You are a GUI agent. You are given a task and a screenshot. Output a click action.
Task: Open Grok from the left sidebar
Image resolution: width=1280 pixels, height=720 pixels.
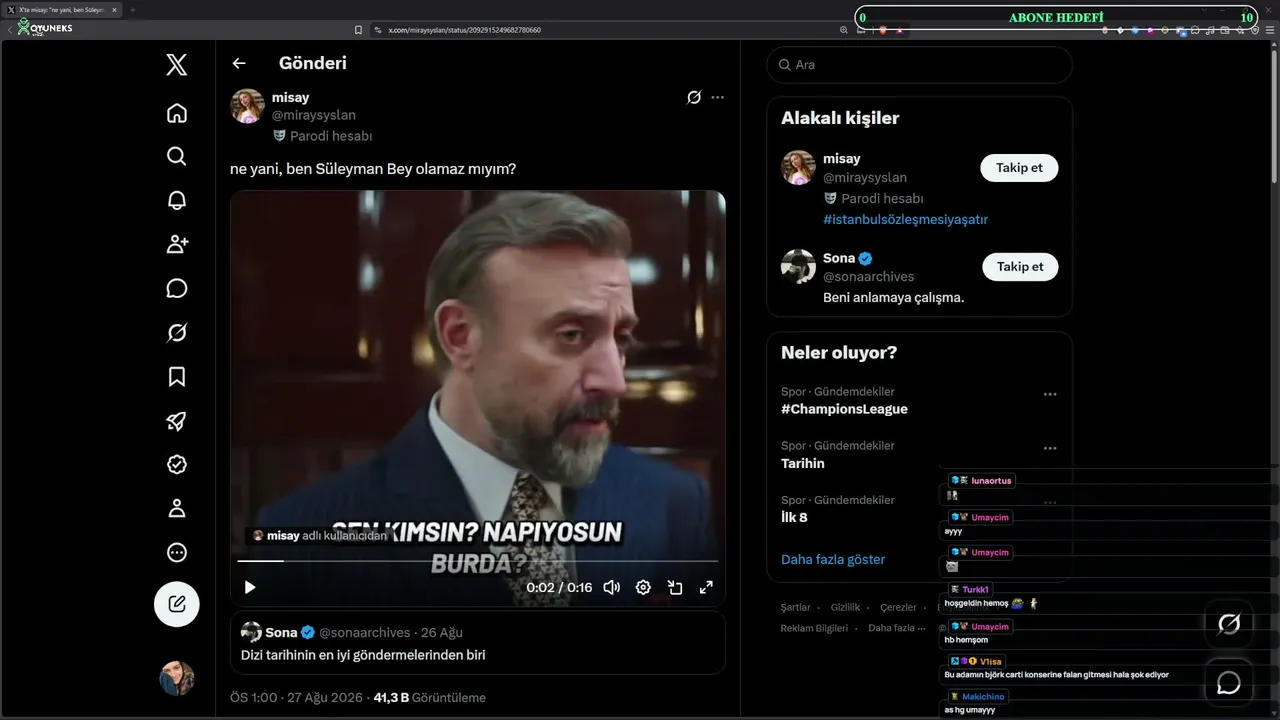tap(177, 333)
